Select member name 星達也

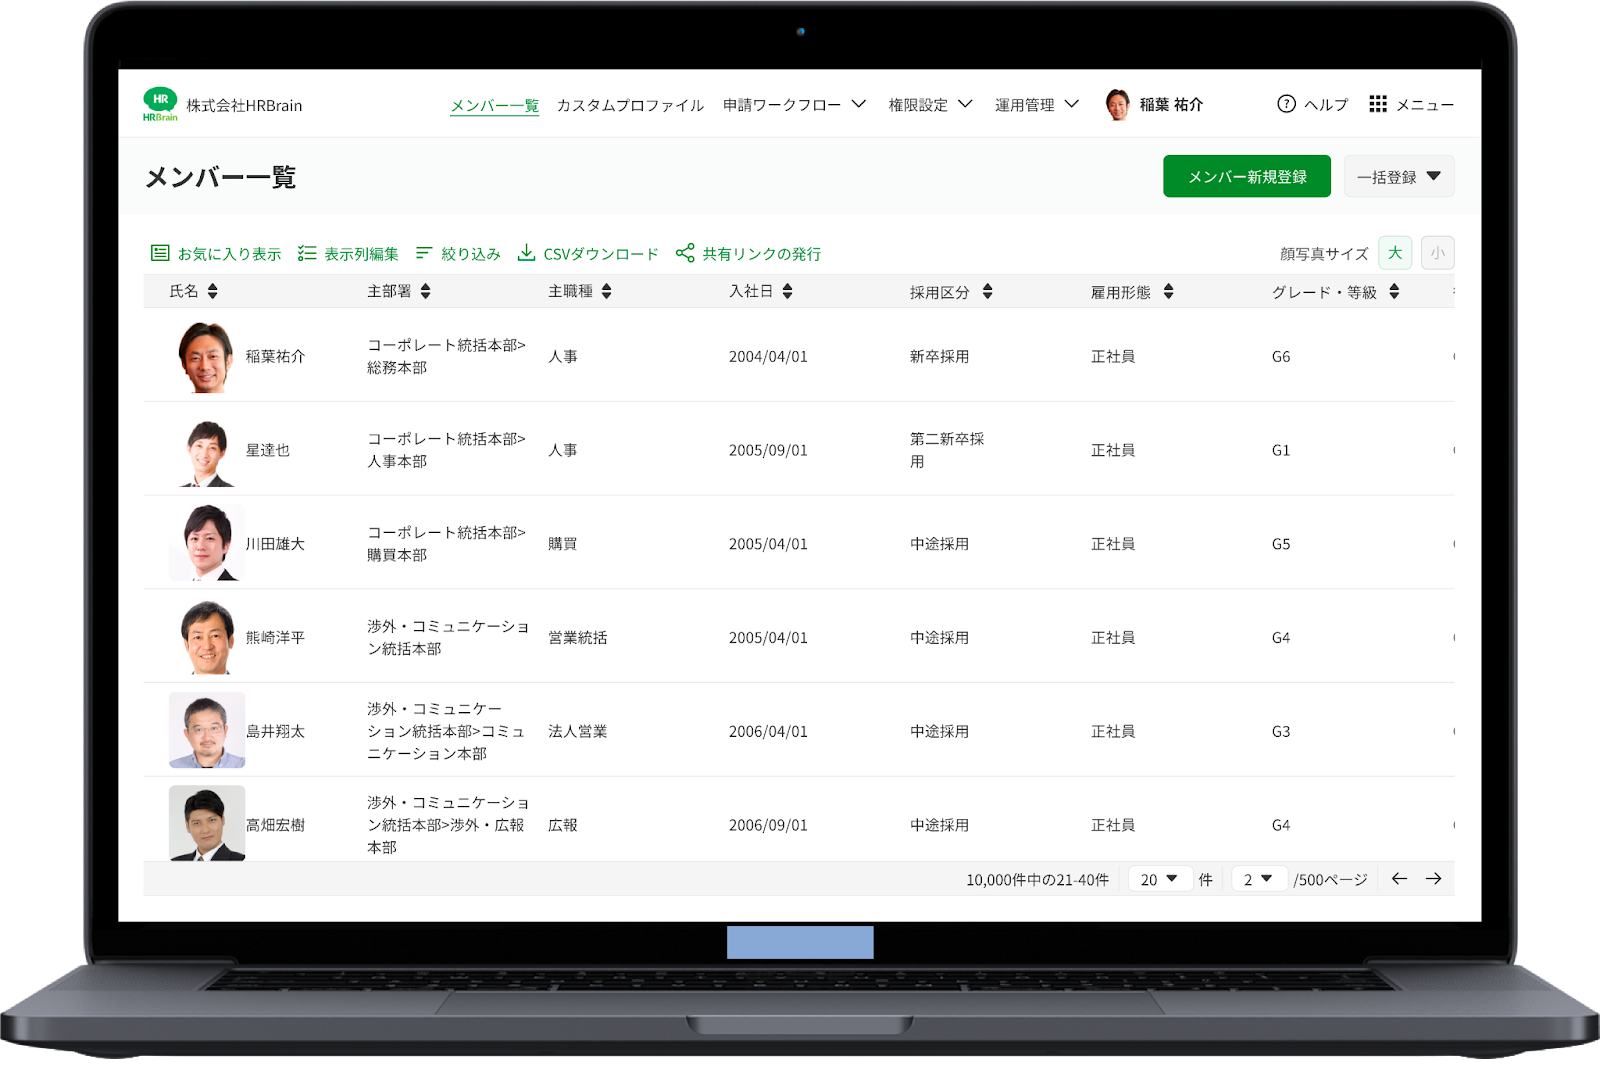click(x=268, y=450)
